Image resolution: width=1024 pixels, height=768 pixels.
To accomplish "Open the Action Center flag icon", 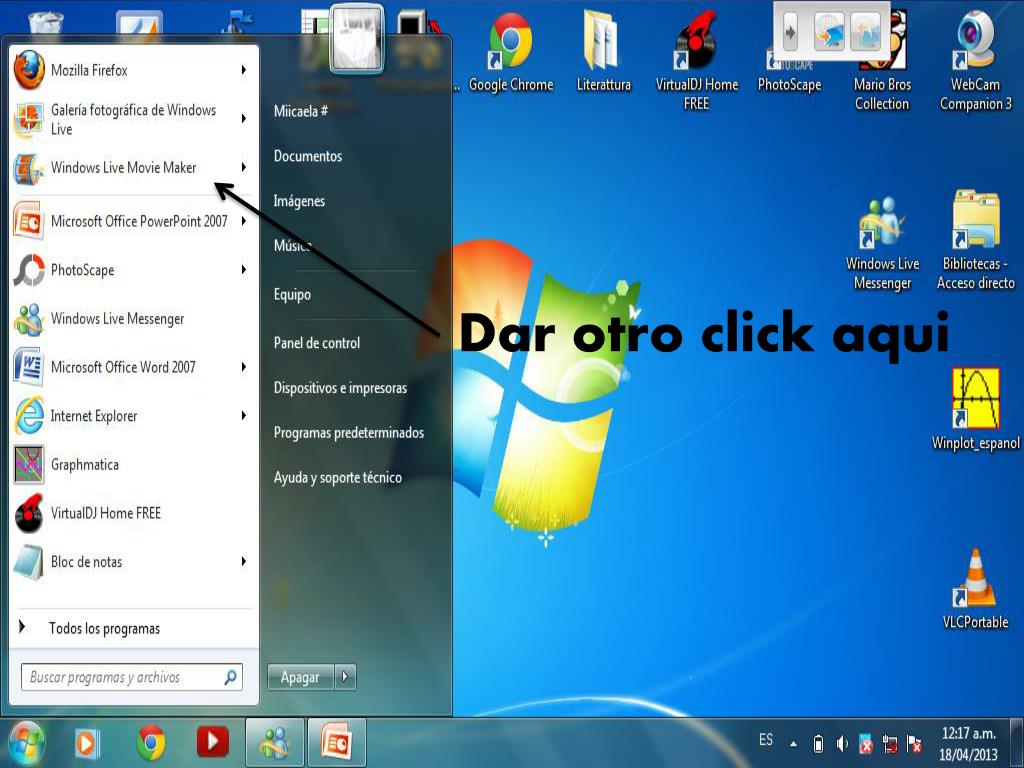I will click(x=914, y=743).
